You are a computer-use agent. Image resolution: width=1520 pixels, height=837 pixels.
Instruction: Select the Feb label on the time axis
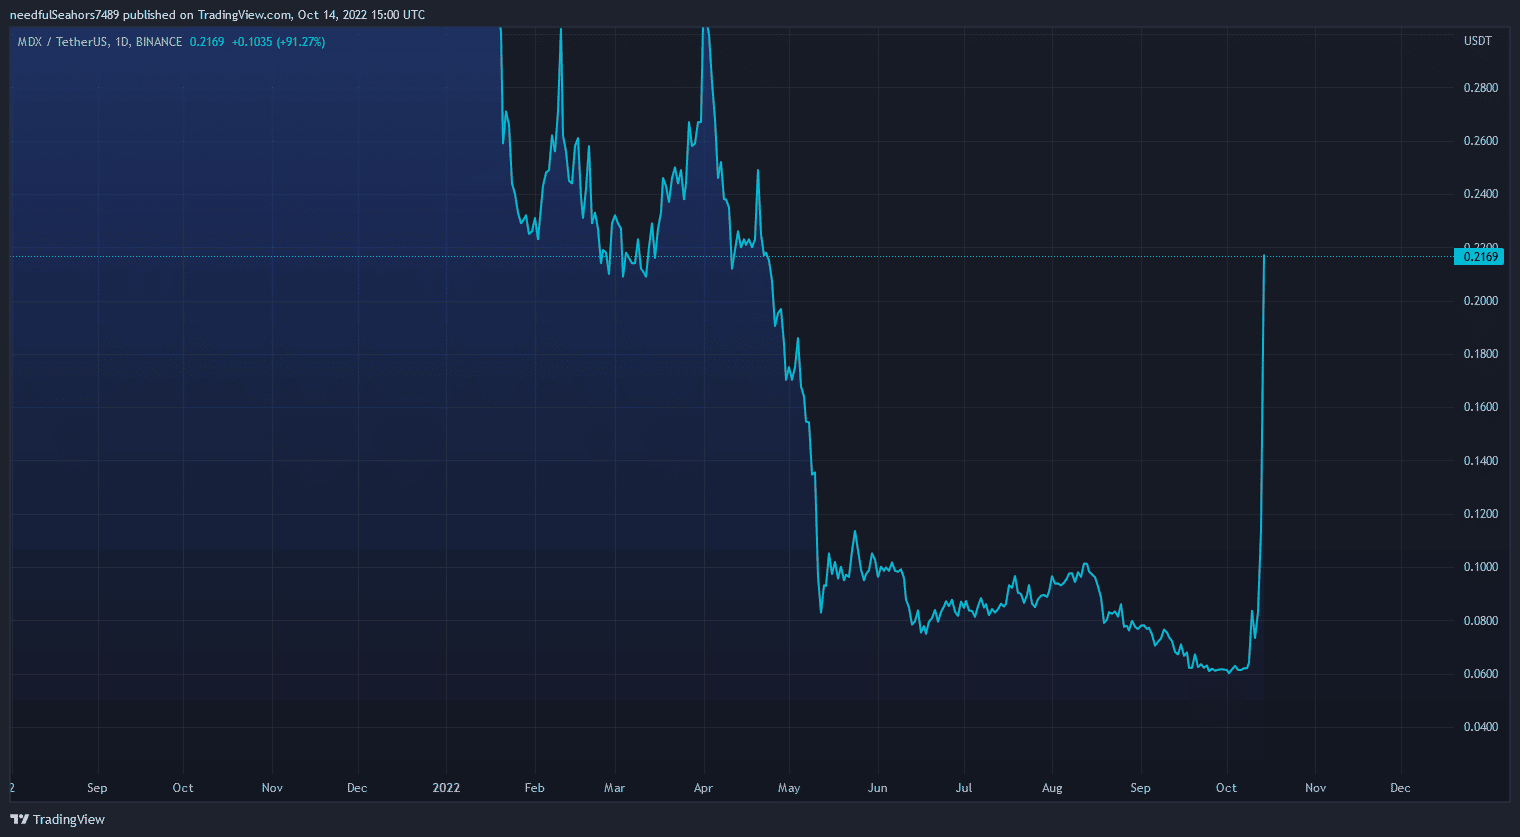click(534, 788)
